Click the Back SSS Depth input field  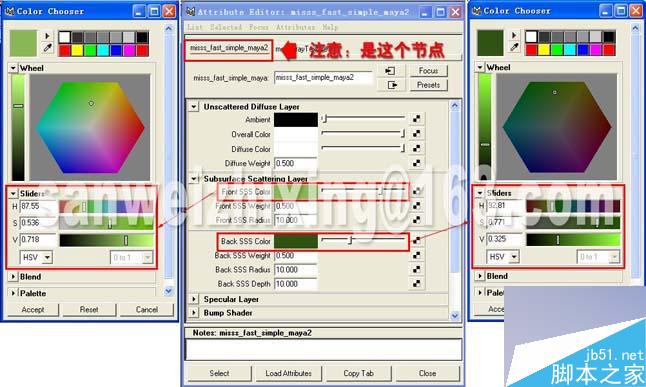tap(295, 284)
